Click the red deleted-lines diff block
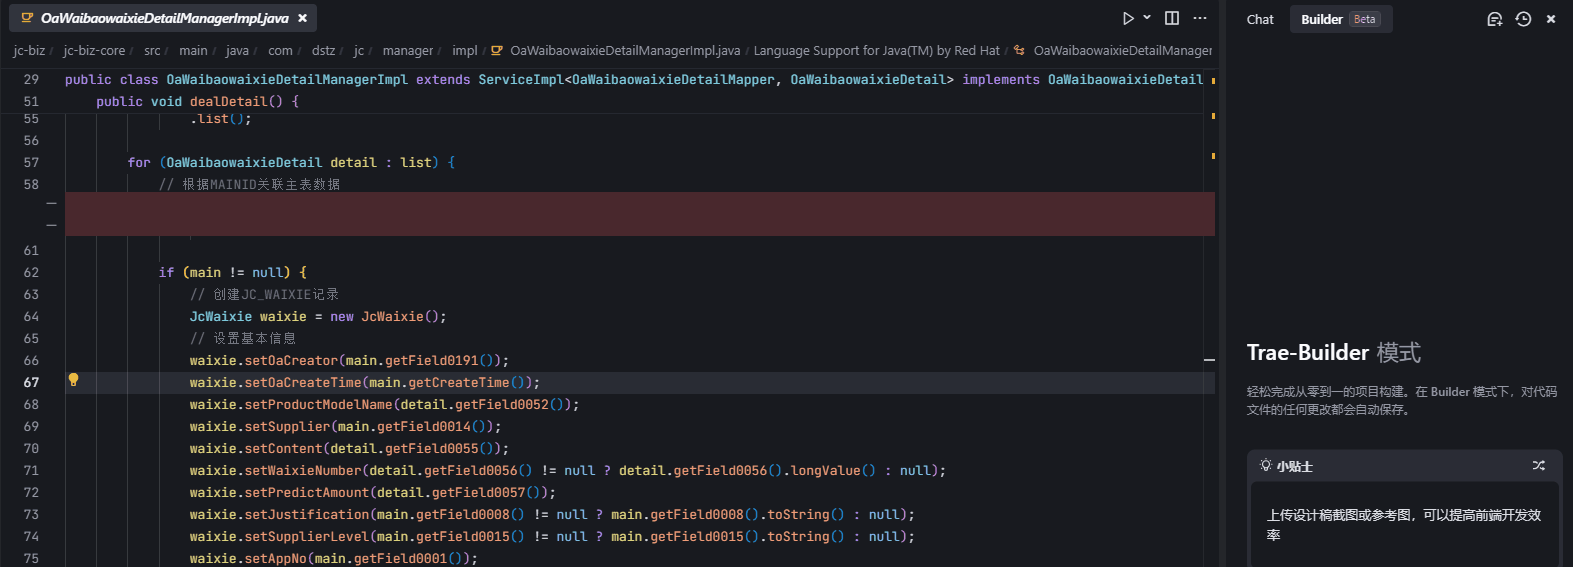1573x567 pixels. pyautogui.click(x=640, y=214)
